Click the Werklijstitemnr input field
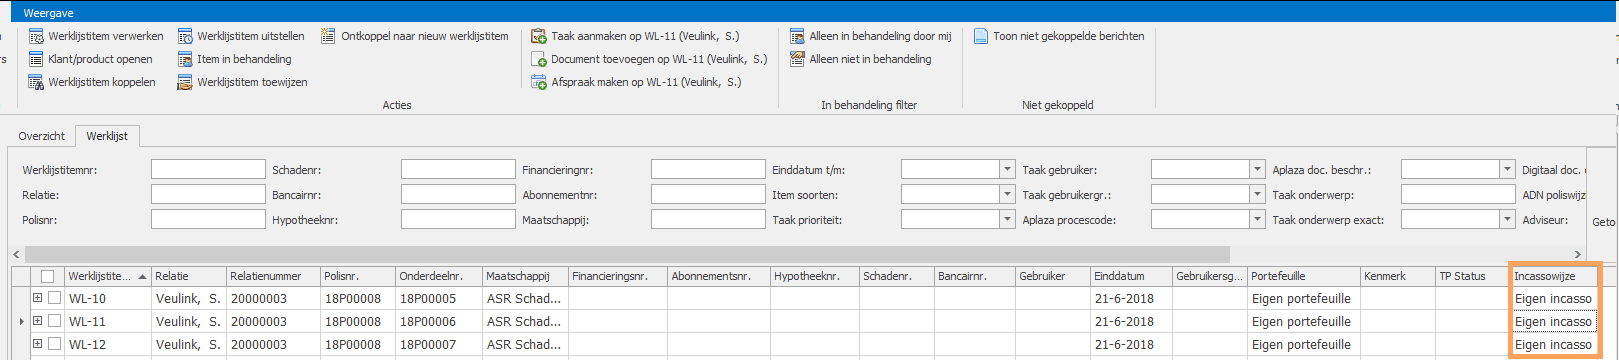Screen dimensions: 1619x360 (x=208, y=170)
